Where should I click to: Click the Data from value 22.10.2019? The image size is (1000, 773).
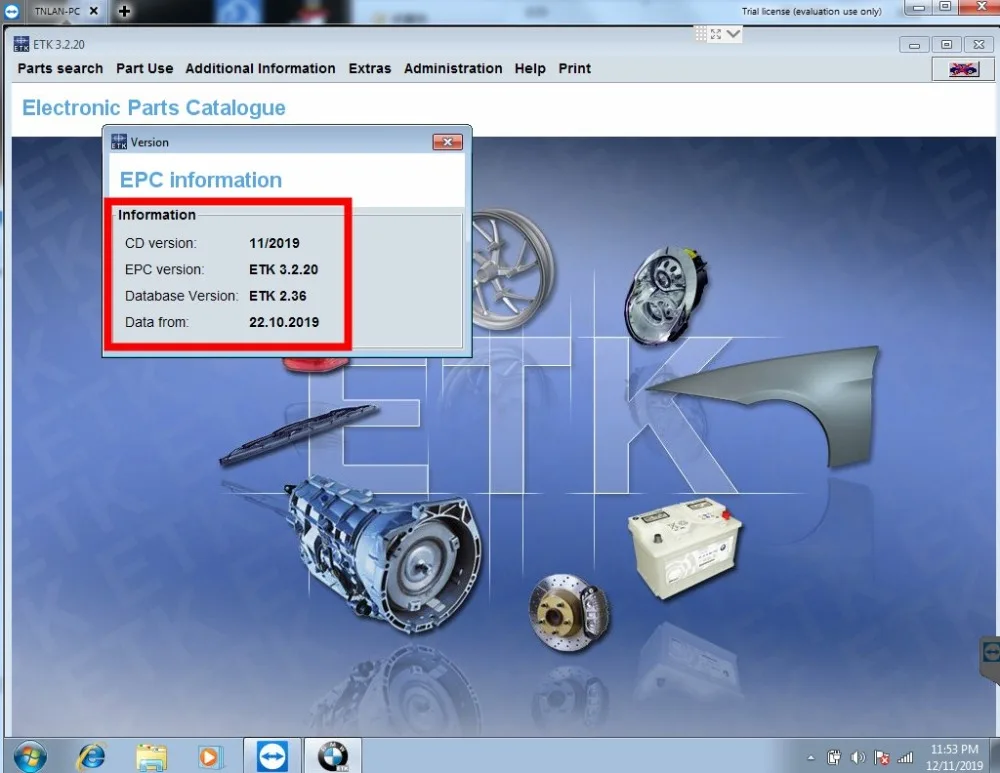(x=284, y=322)
